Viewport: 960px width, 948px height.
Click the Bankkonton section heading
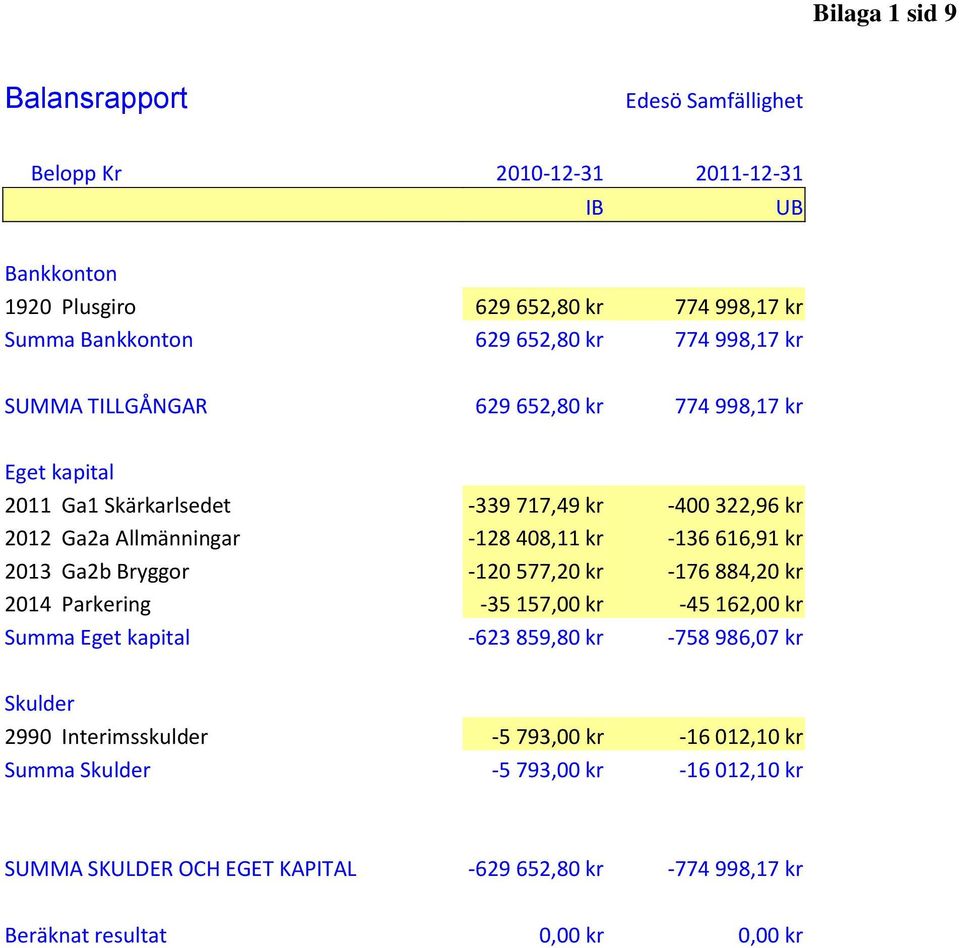[61, 274]
